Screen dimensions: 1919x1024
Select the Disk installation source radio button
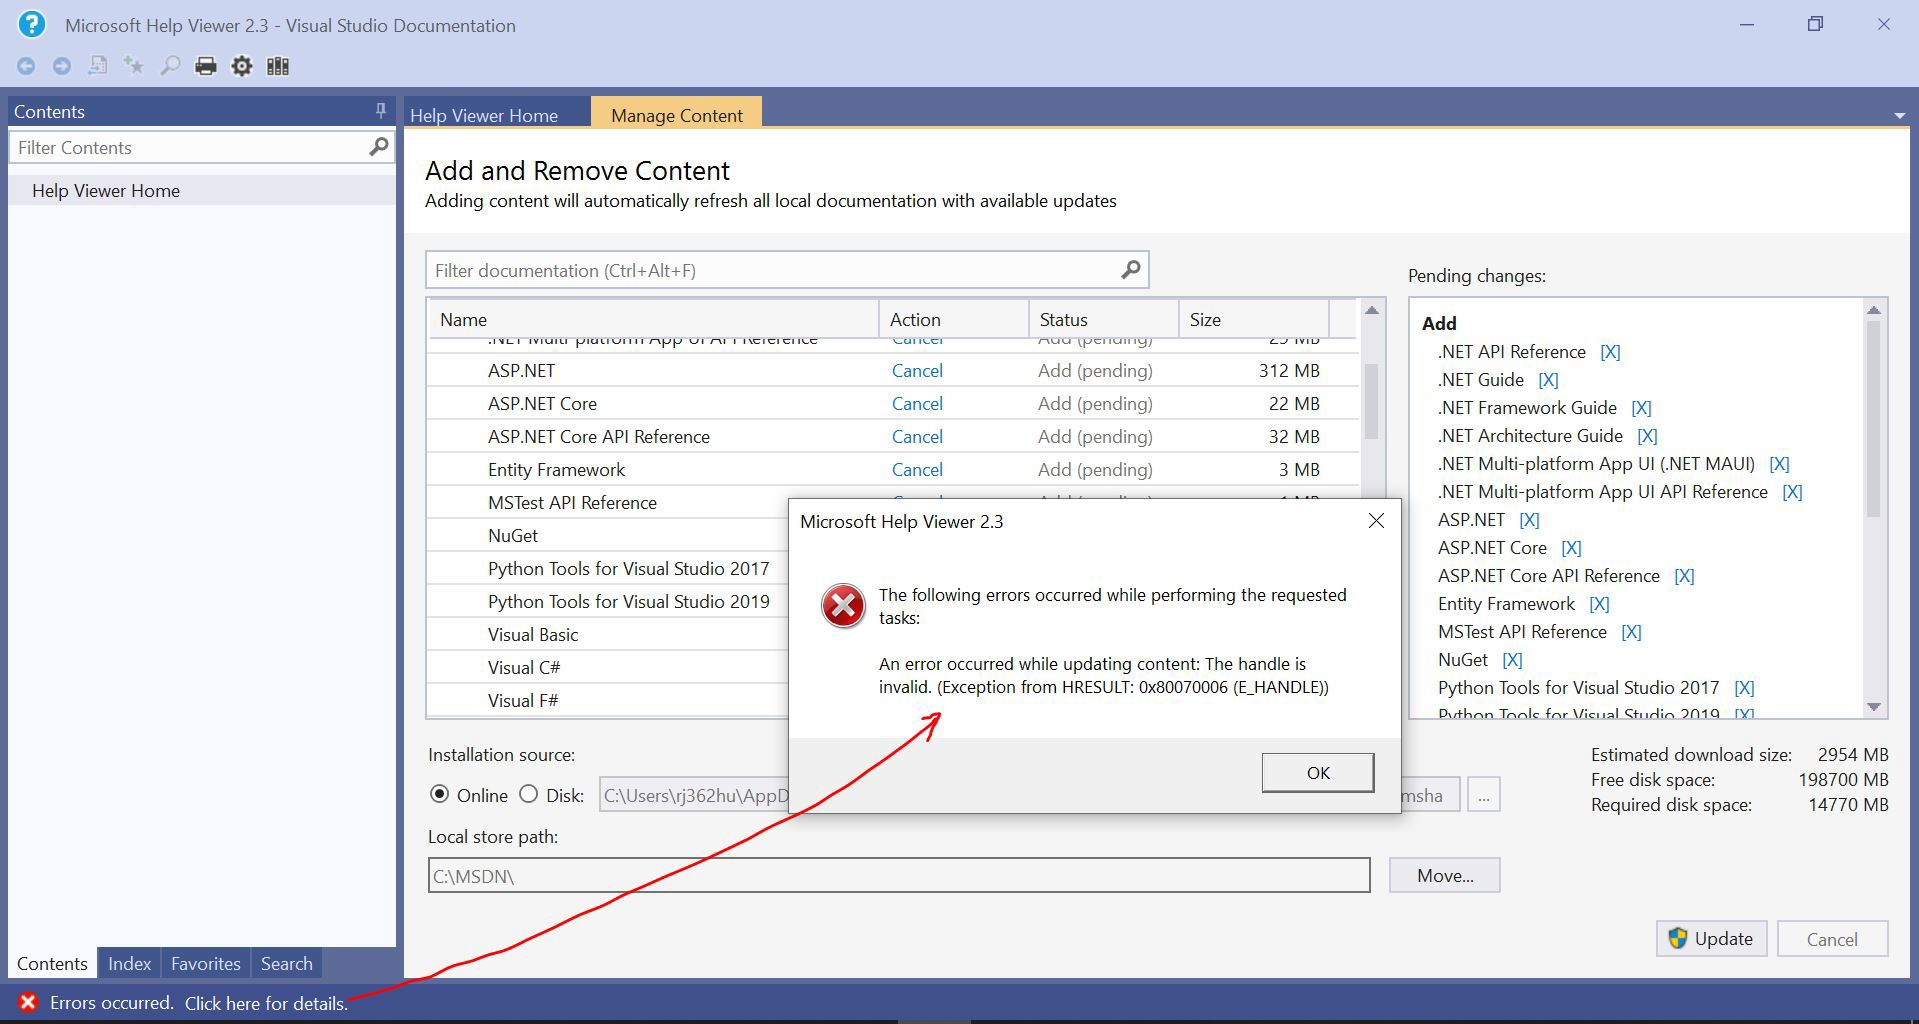528,794
